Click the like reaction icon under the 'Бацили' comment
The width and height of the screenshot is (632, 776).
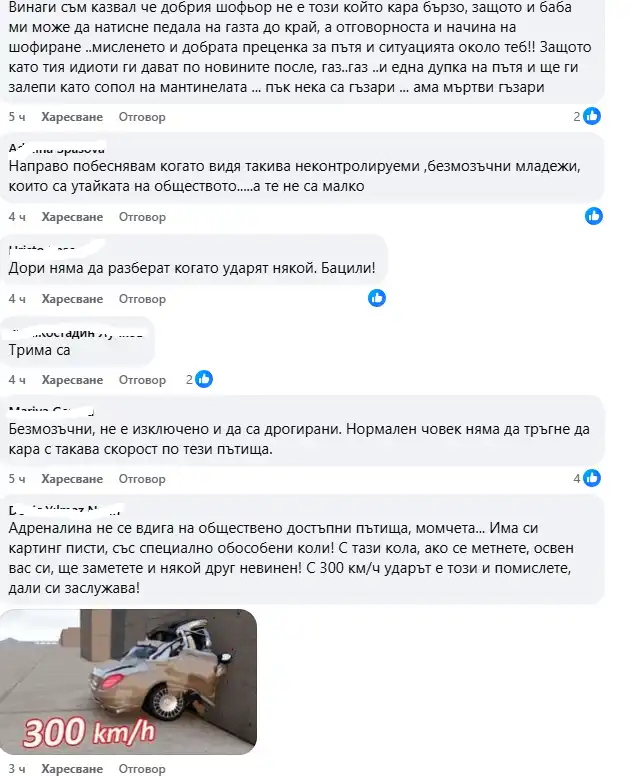(377, 298)
